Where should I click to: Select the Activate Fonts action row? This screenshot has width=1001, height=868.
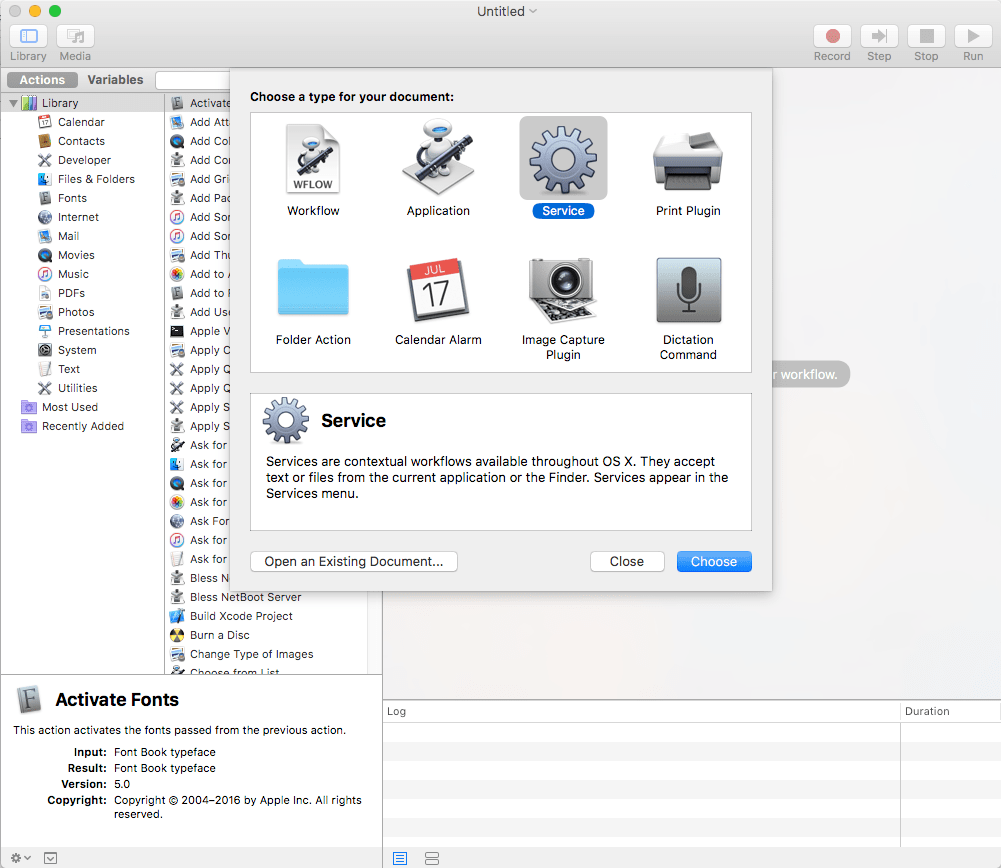[x=199, y=103]
